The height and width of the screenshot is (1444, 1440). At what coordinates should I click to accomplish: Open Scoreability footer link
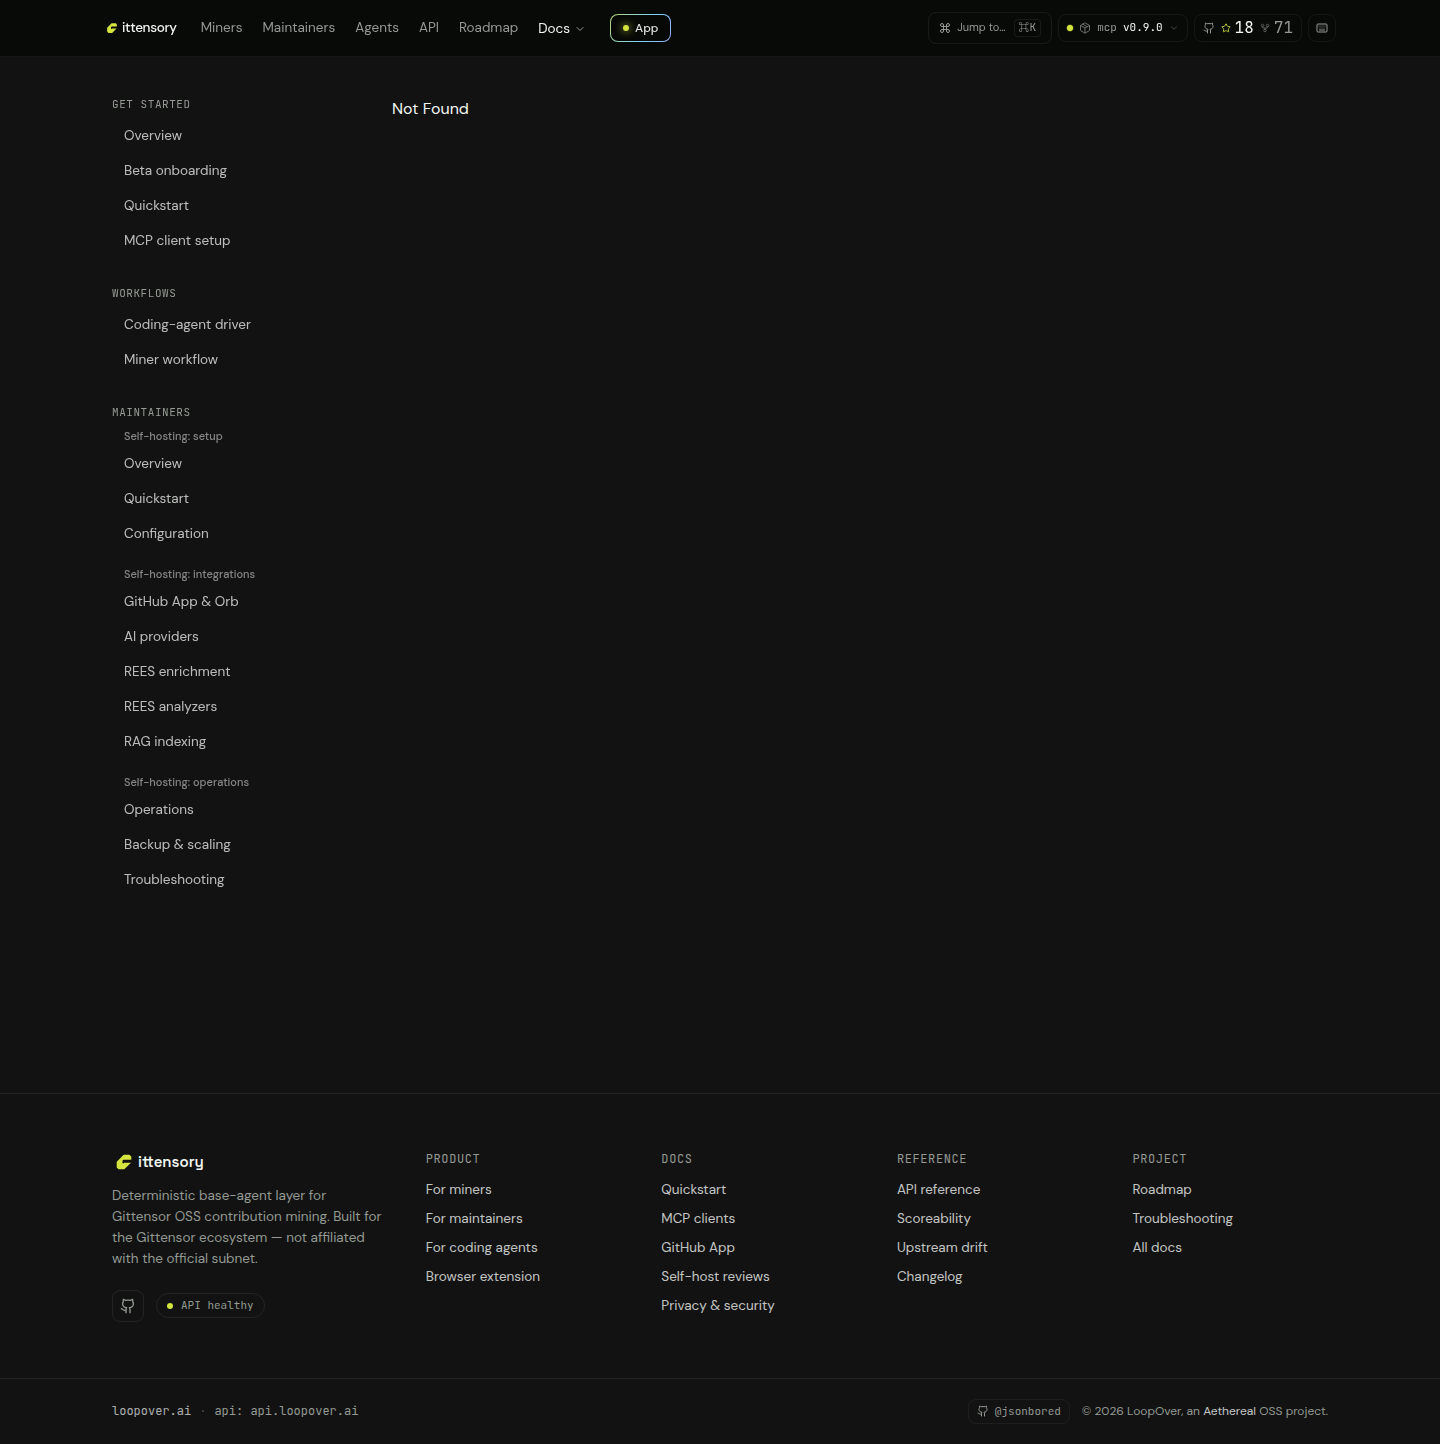pos(934,1218)
